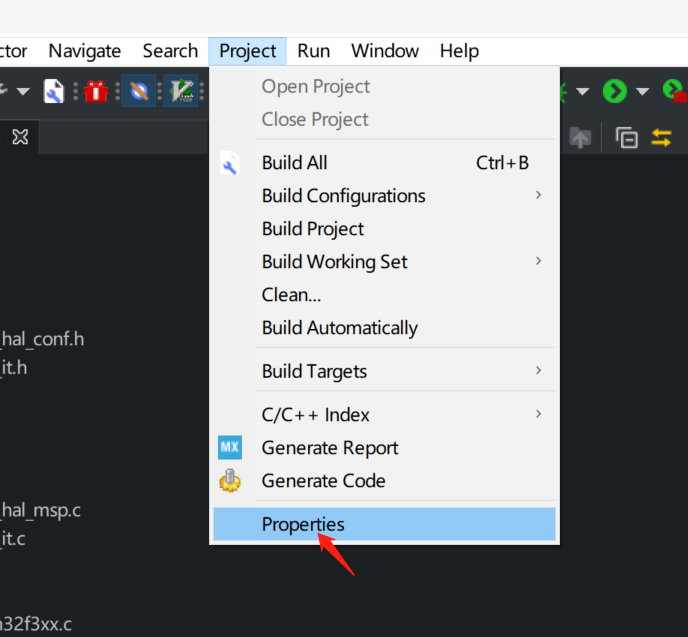Image resolution: width=688 pixels, height=637 pixels.
Task: Click the red gift box toolbar icon
Action: [96, 91]
